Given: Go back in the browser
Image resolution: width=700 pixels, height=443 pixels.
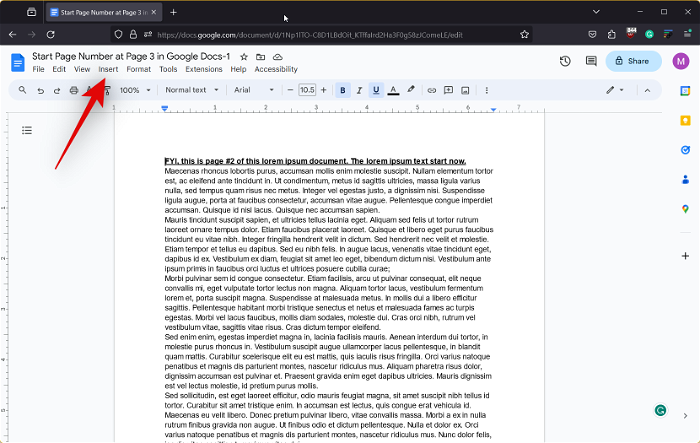Looking at the screenshot, I should (12, 34).
